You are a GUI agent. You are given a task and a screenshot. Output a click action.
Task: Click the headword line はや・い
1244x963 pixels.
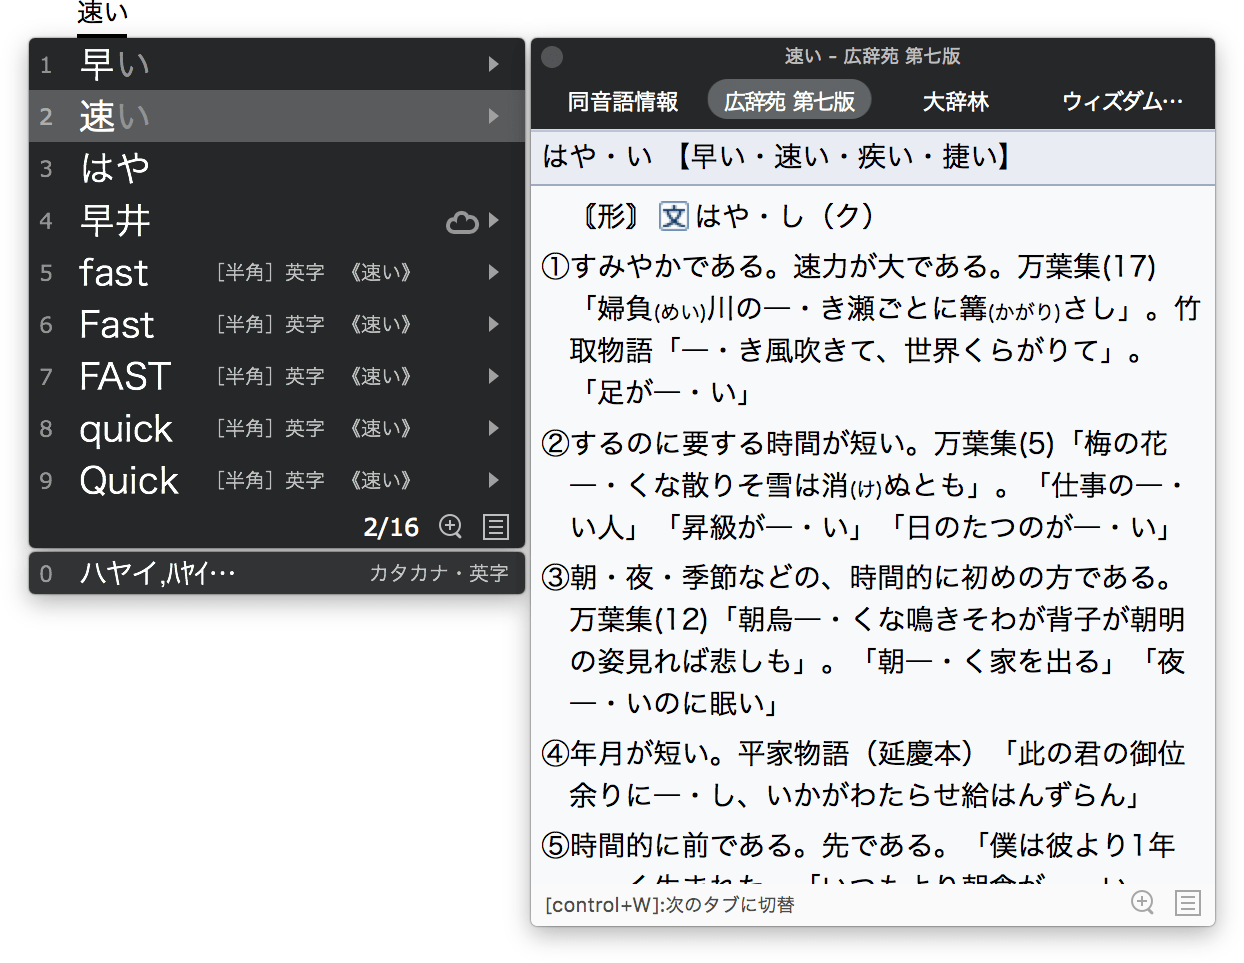(873, 157)
